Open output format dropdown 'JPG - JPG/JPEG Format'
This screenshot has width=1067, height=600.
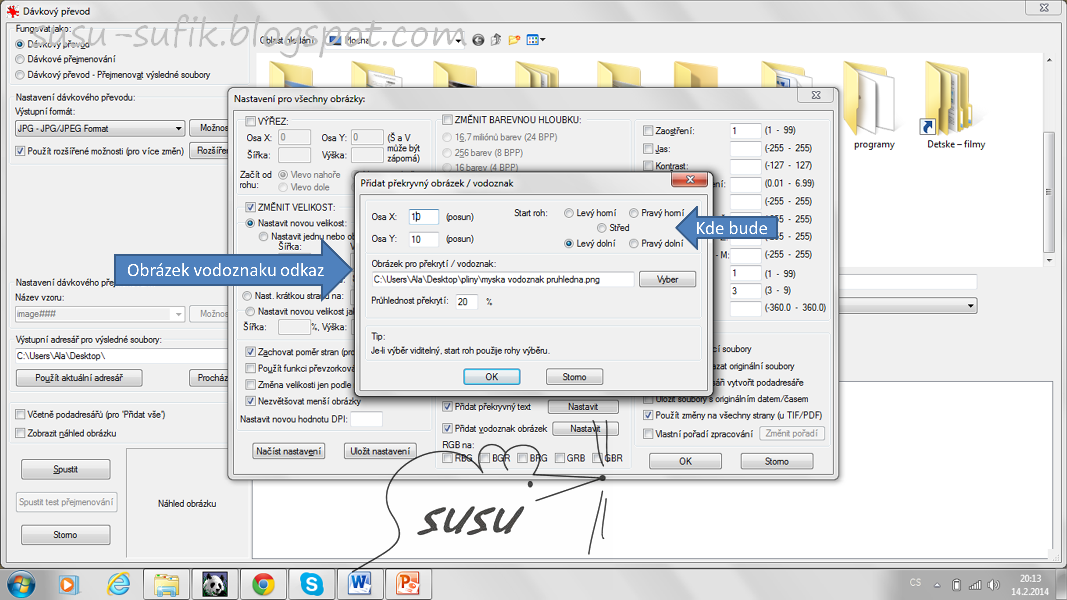[x=100, y=128]
